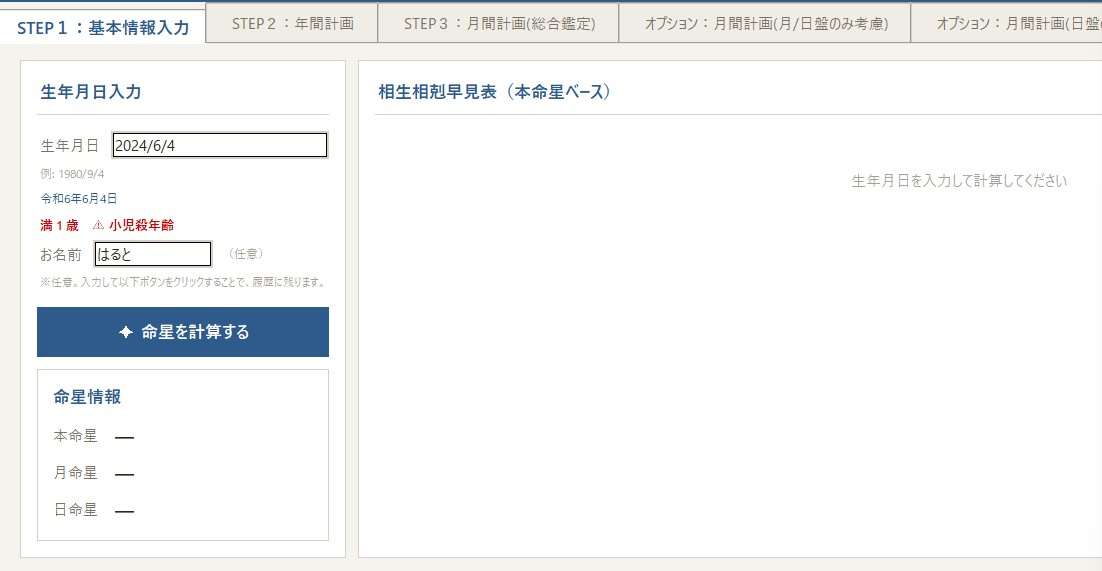Image resolution: width=1102 pixels, height=571 pixels.
Task: Click the 本命星 row label
Action: [75, 436]
